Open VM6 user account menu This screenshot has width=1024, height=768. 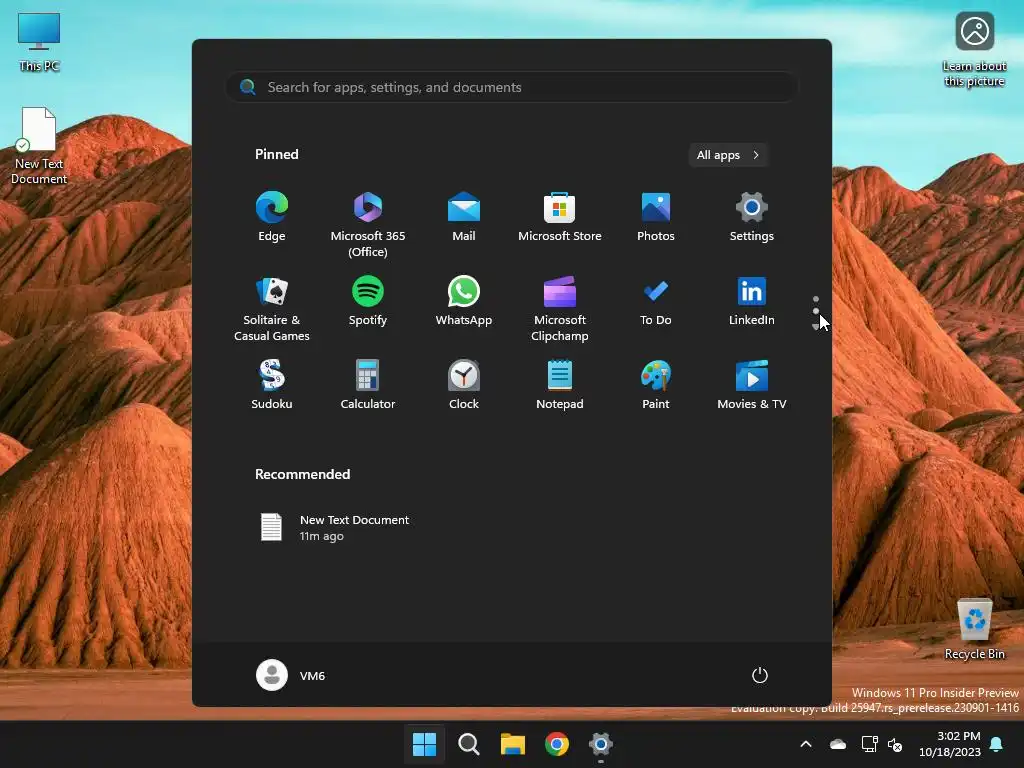click(291, 675)
